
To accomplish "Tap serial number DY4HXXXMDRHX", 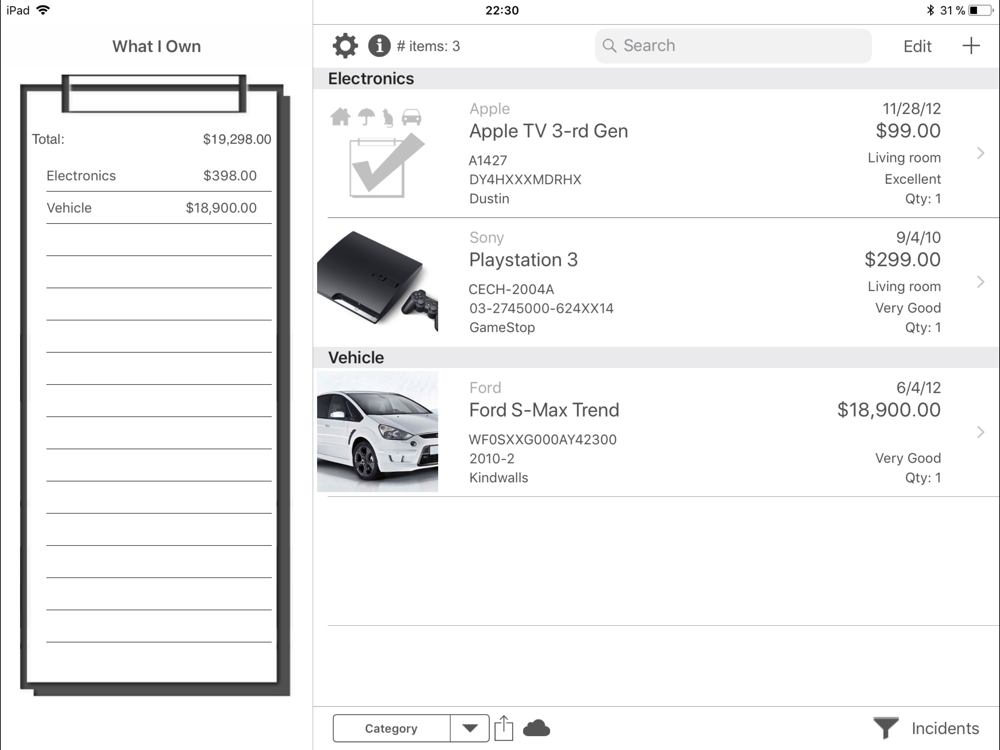I will point(526,180).
